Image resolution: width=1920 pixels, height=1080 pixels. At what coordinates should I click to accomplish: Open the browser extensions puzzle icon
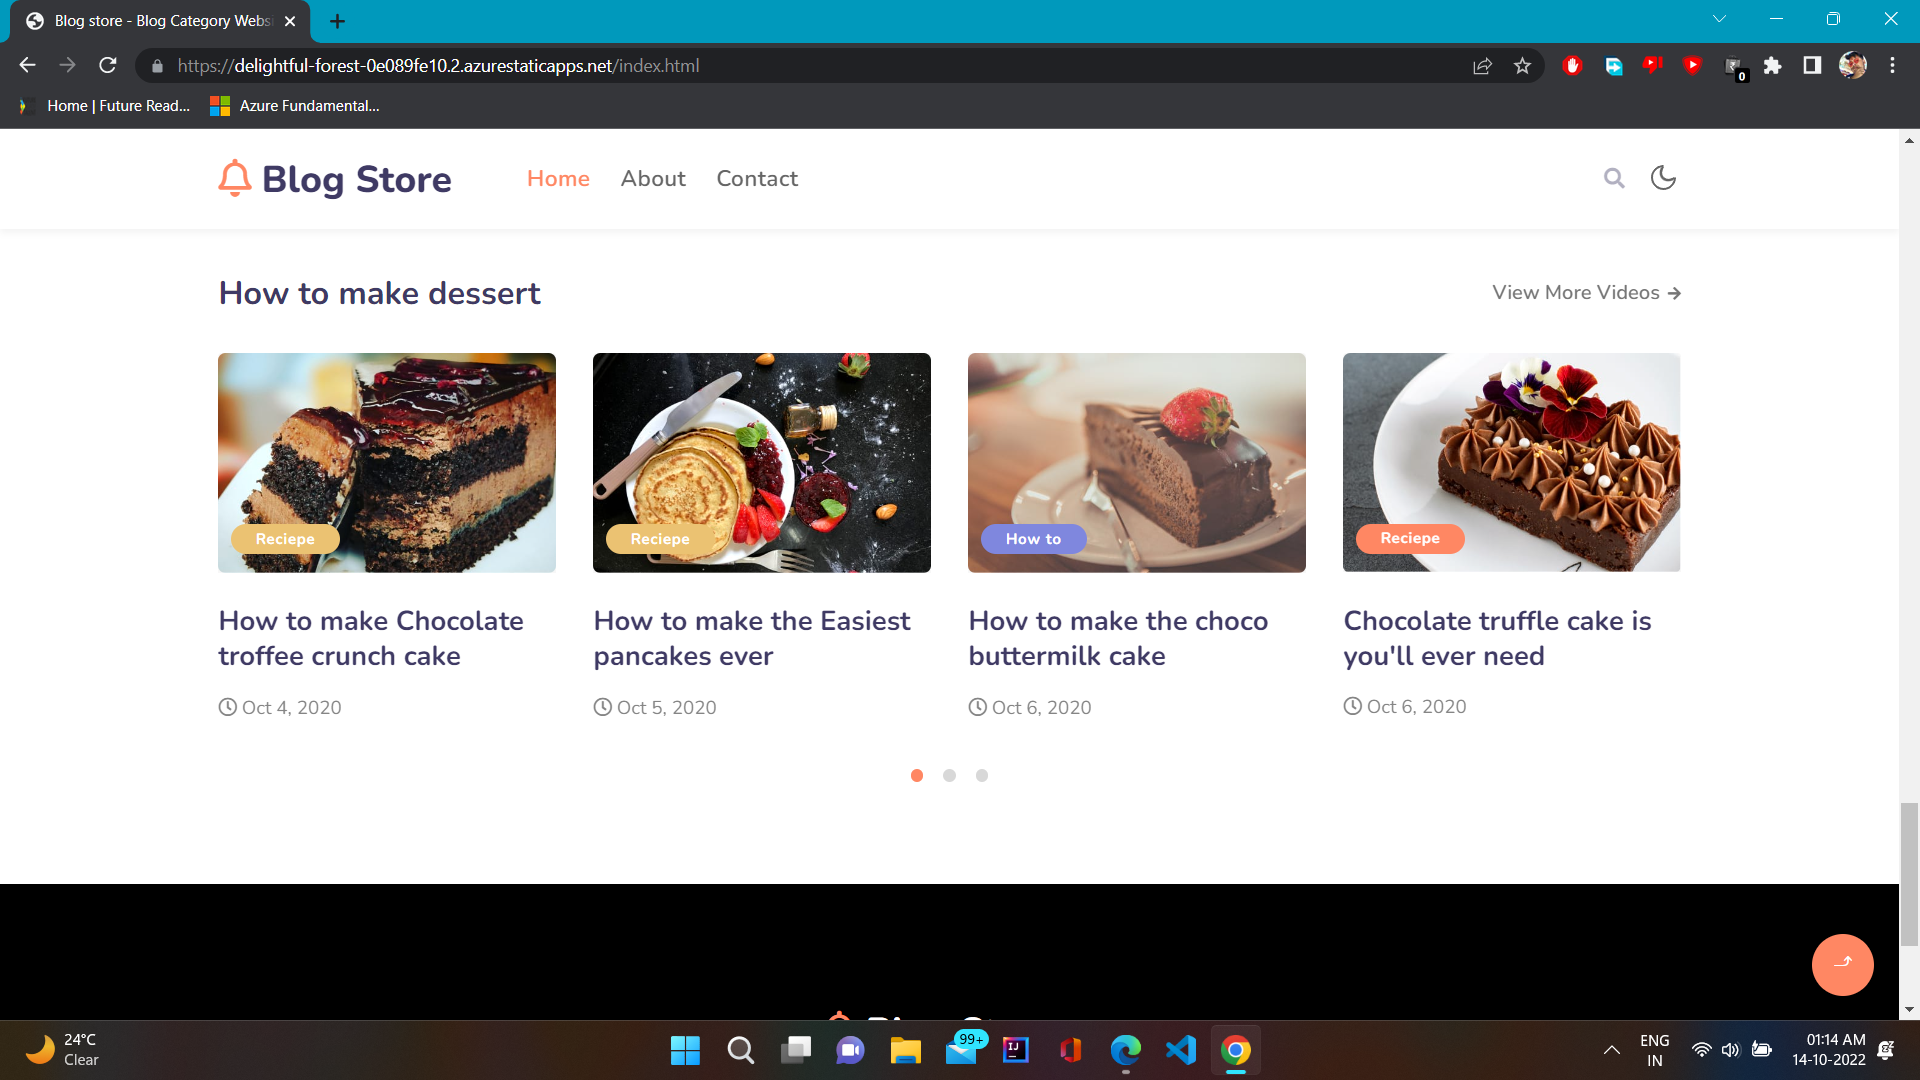(x=1772, y=66)
